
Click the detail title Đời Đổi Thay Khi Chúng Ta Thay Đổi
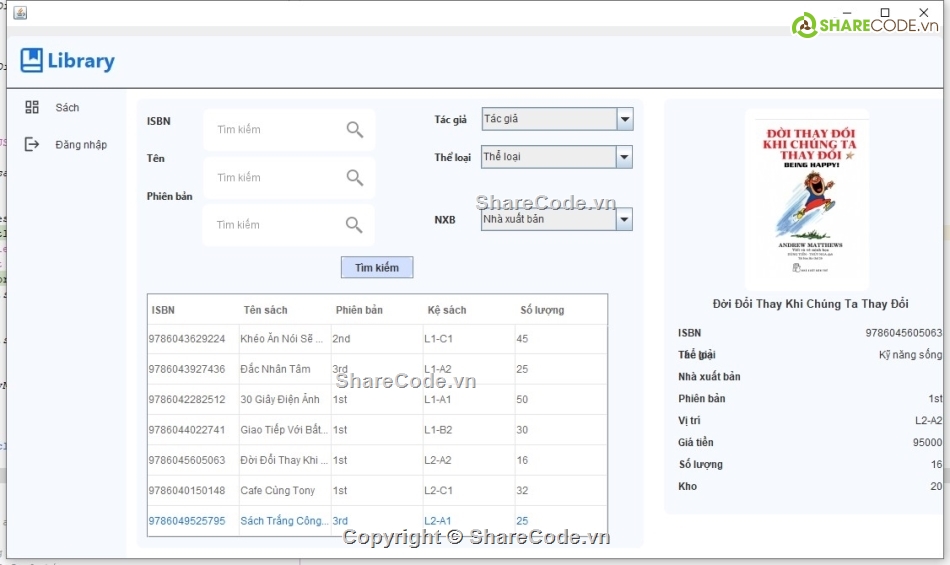coord(811,304)
